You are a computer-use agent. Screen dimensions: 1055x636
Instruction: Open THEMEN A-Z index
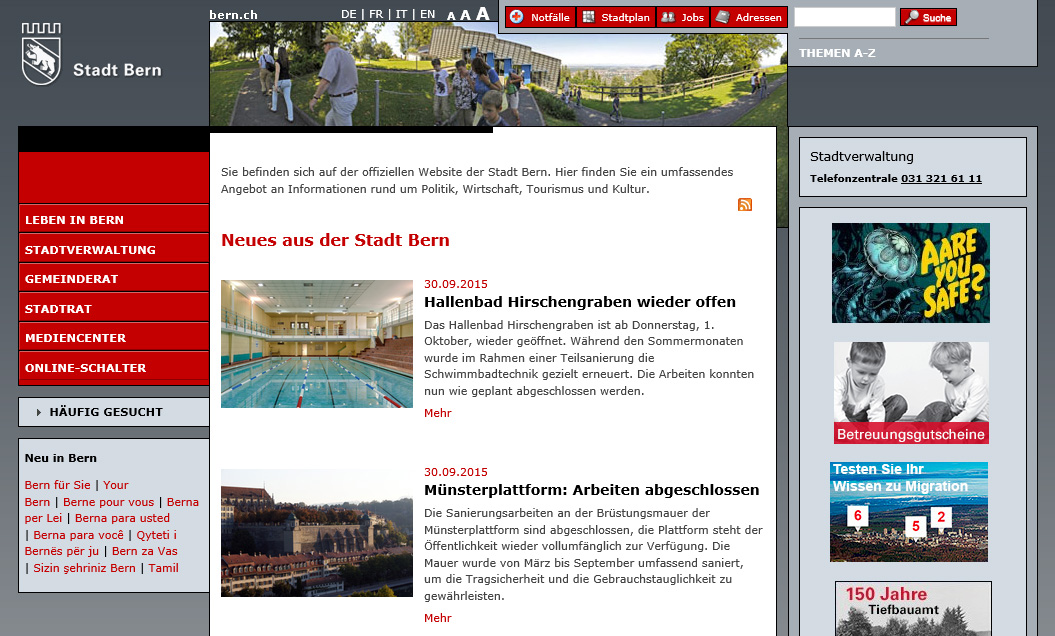(x=837, y=53)
